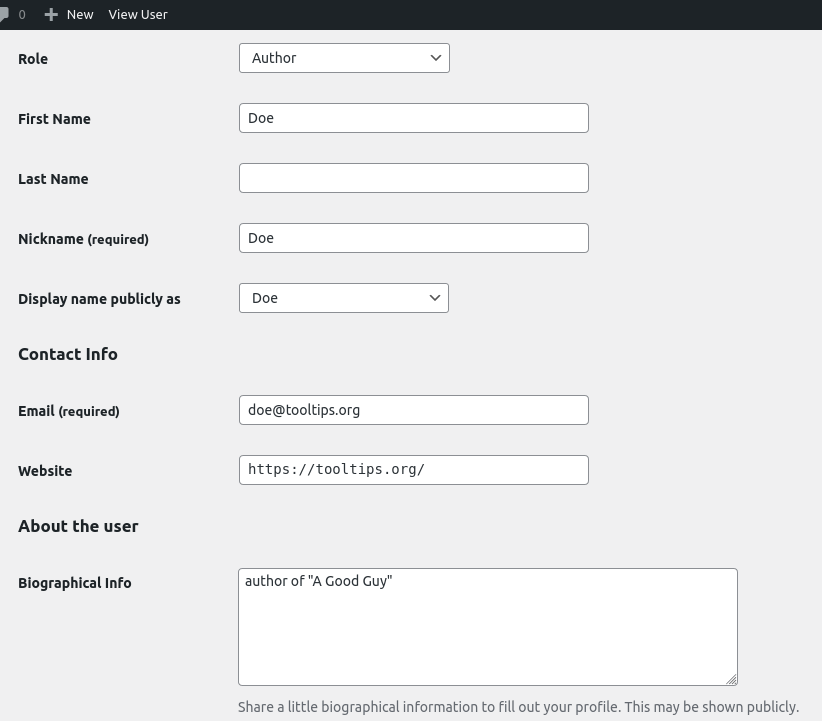Viewport: 822px width, 721px height.
Task: Open the Role dropdown showing Author
Action: [344, 58]
